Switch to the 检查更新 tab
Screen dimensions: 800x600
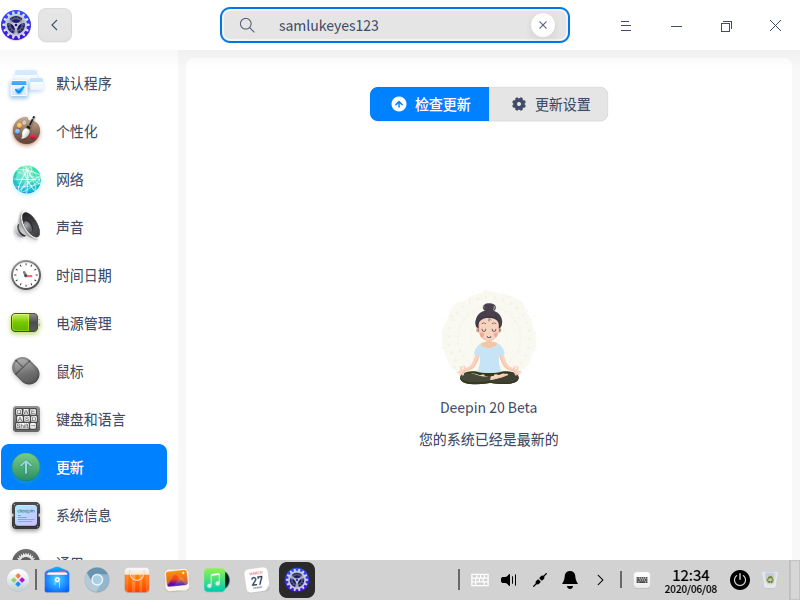430,104
